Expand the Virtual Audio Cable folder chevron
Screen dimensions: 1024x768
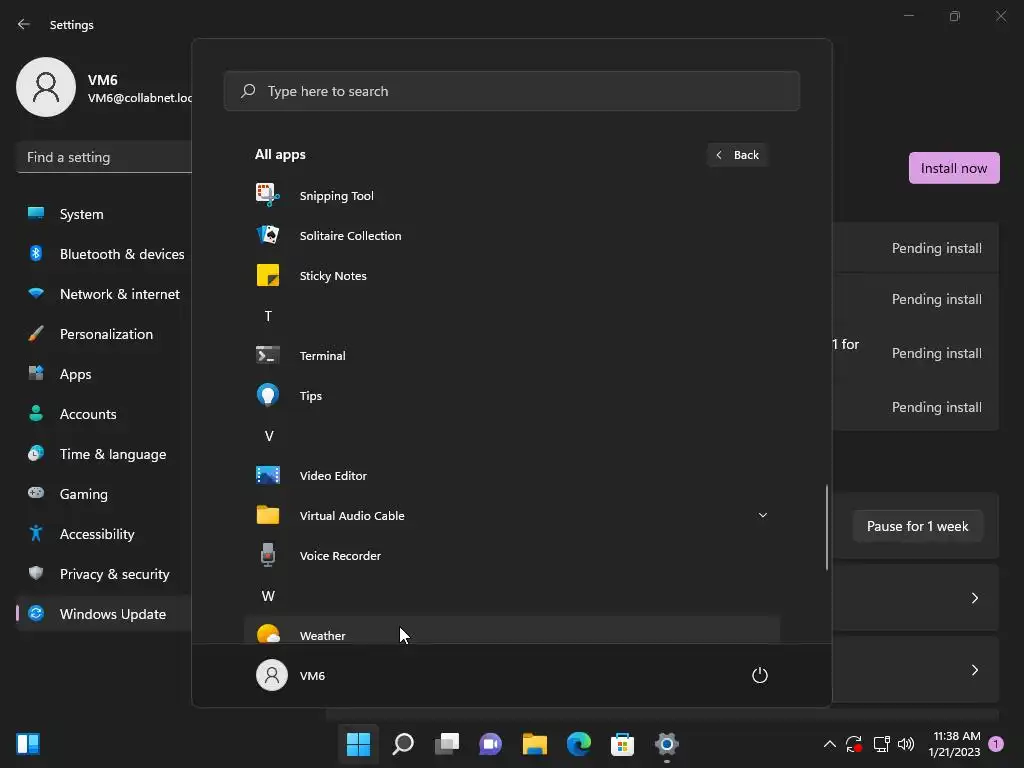coord(762,515)
